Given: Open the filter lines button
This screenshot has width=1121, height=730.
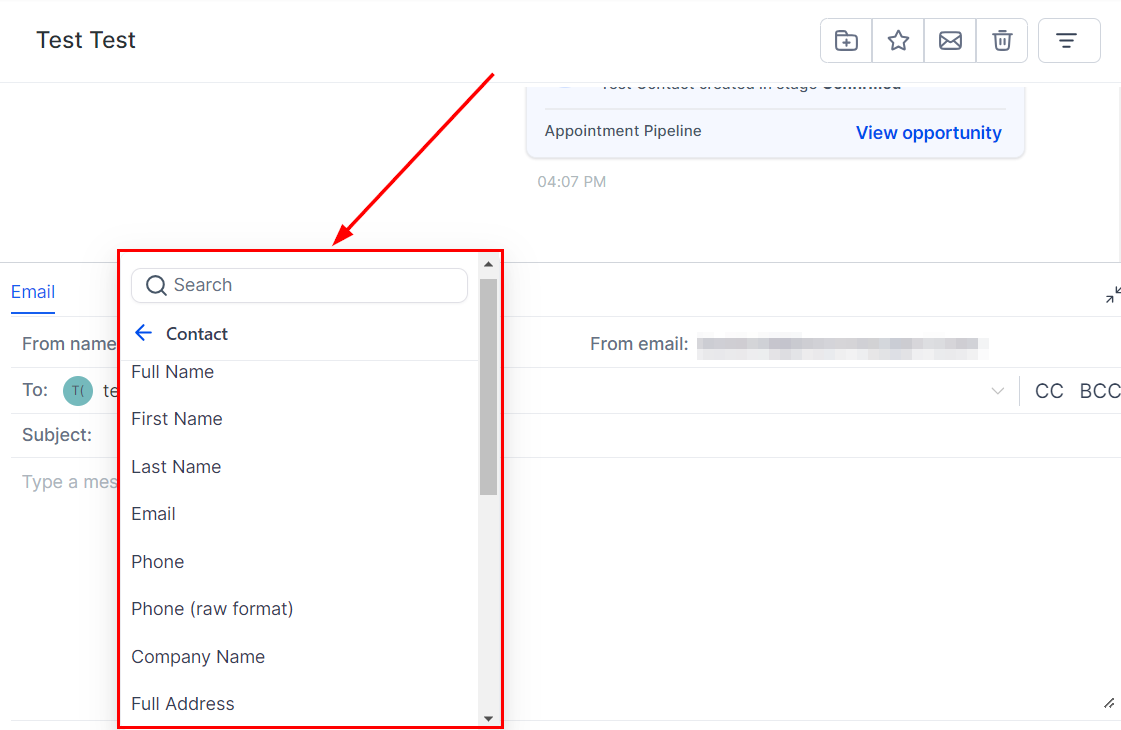Looking at the screenshot, I should click(1068, 41).
